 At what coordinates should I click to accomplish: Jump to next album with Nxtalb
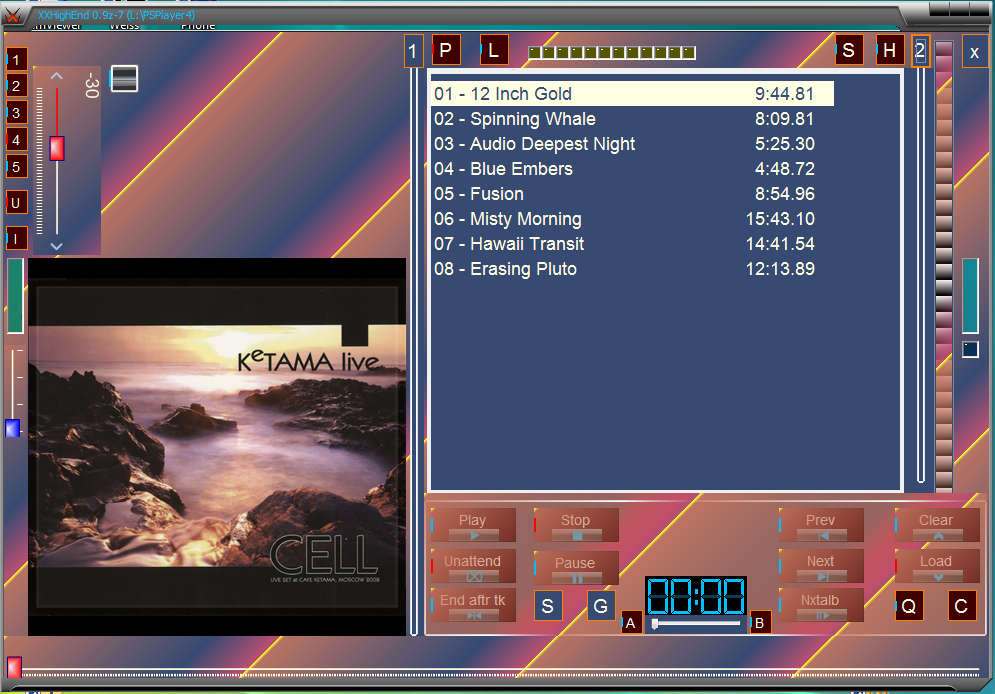tap(821, 605)
